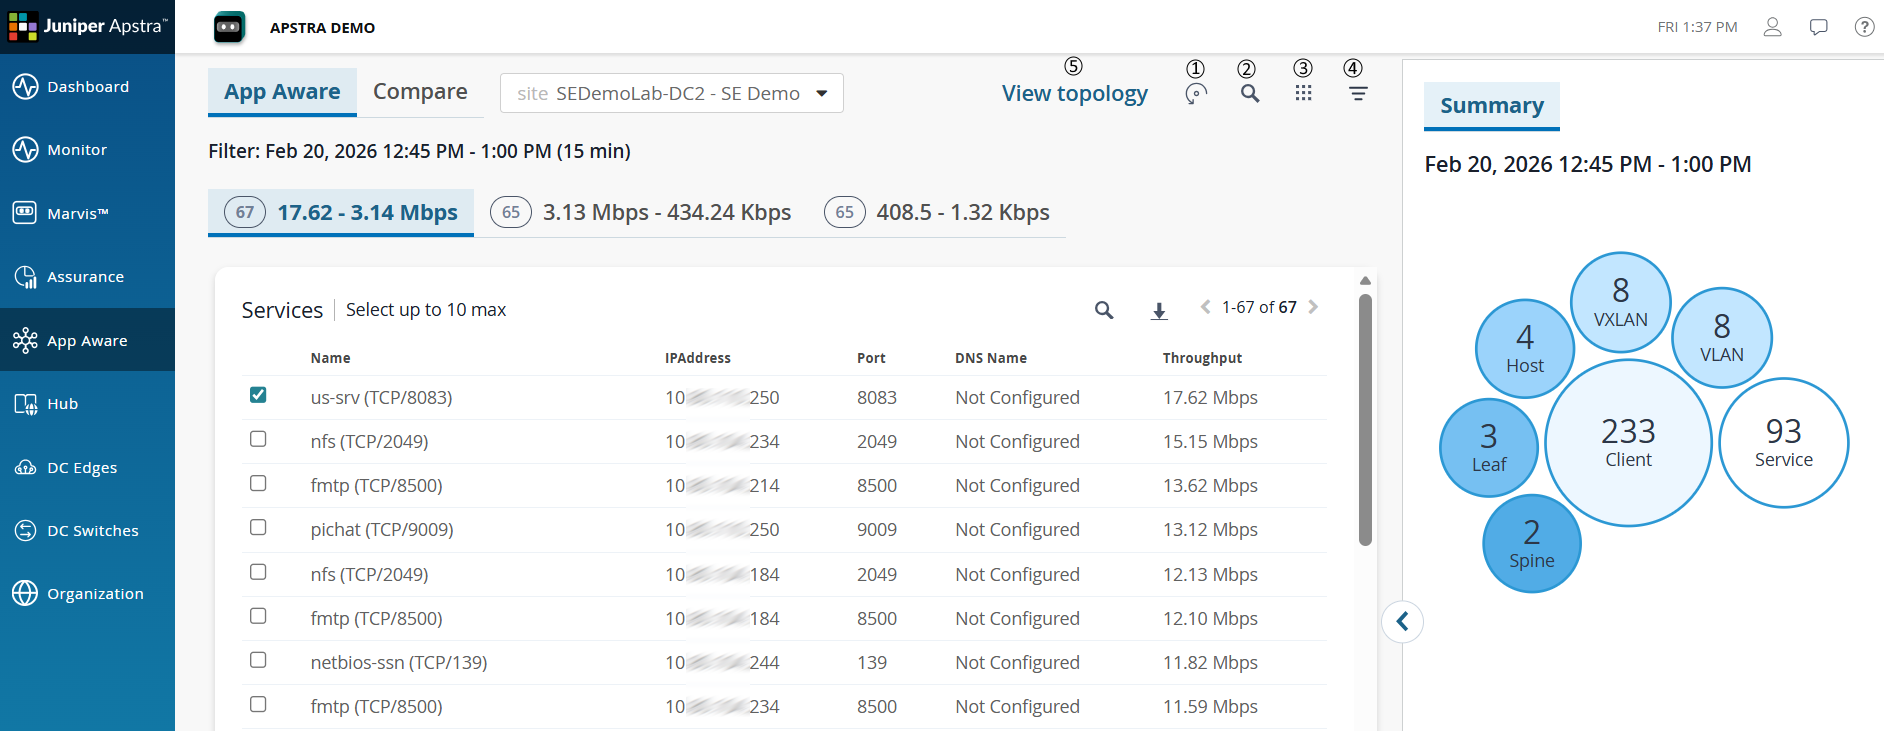This screenshot has height=731, width=1884.
Task: Switch to the Compare tab
Action: coord(420,92)
